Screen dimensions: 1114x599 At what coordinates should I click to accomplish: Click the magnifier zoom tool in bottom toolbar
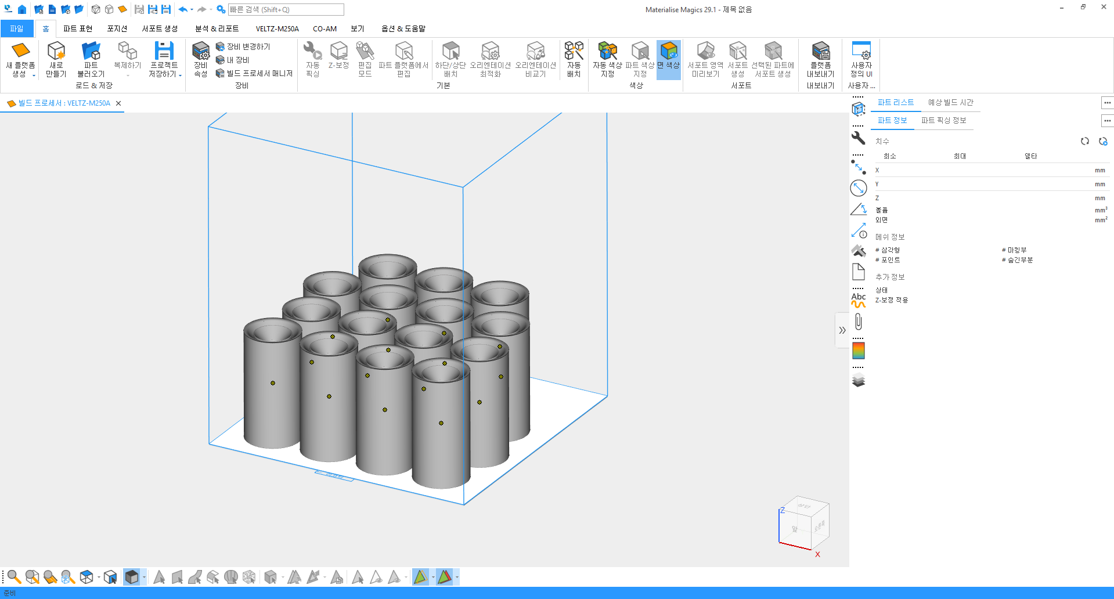coord(13,577)
